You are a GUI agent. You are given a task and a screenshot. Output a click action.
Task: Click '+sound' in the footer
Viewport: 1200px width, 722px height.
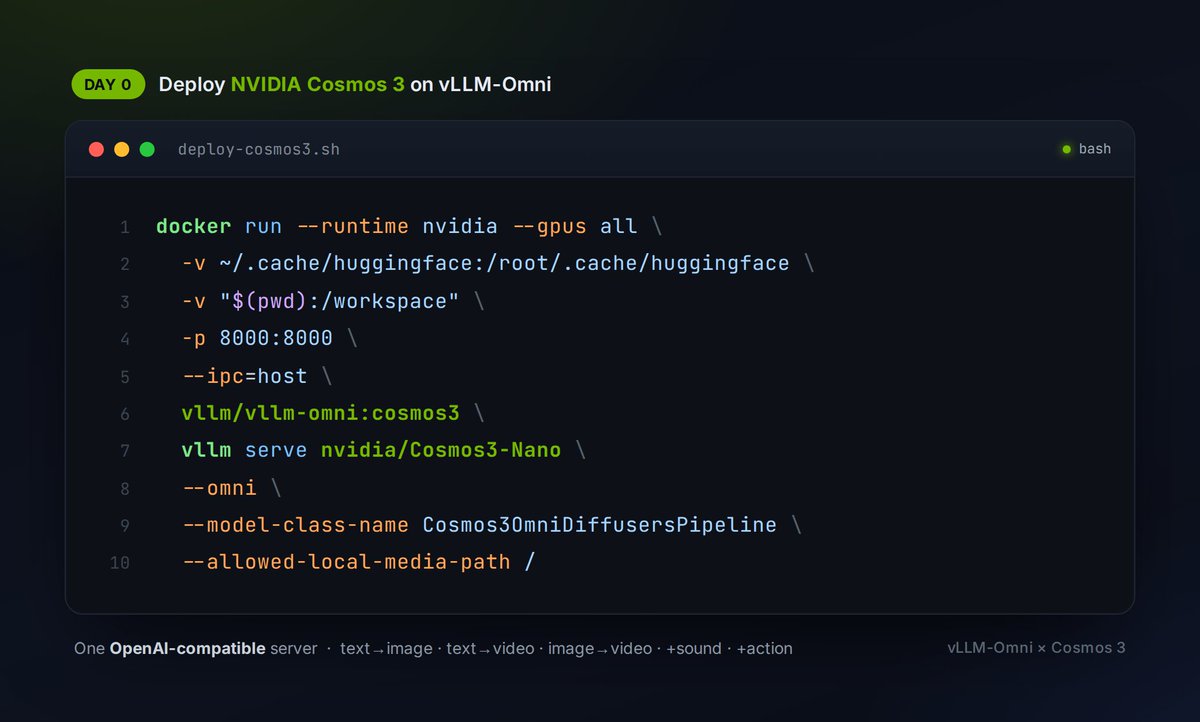pyautogui.click(x=694, y=648)
